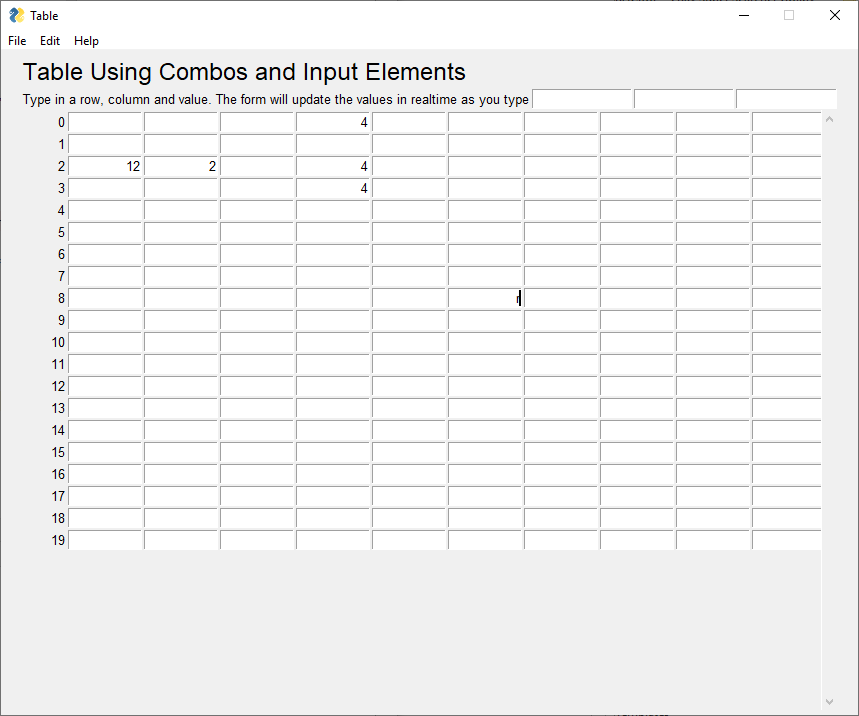Select the cell containing 2 in row 2
This screenshot has width=859, height=716.
point(181,166)
